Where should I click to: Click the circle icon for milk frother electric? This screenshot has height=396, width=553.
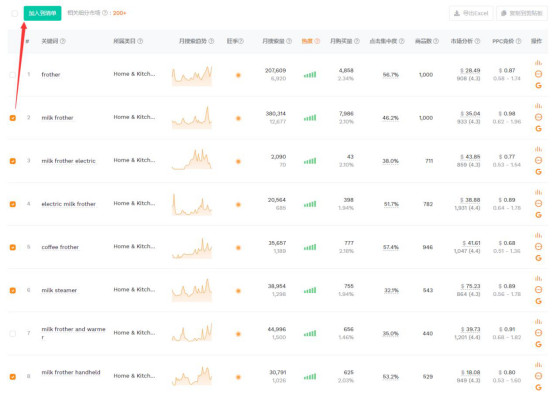[x=538, y=160]
